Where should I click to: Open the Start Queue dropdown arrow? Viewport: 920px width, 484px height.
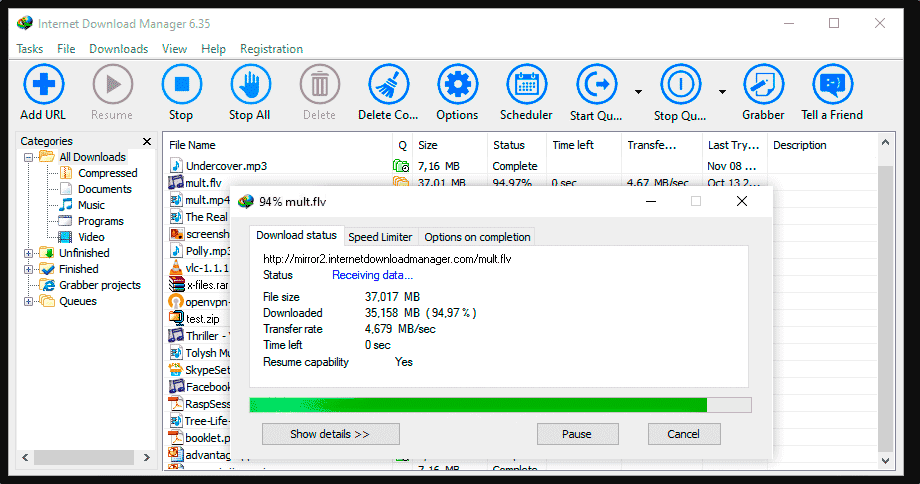pos(638,92)
